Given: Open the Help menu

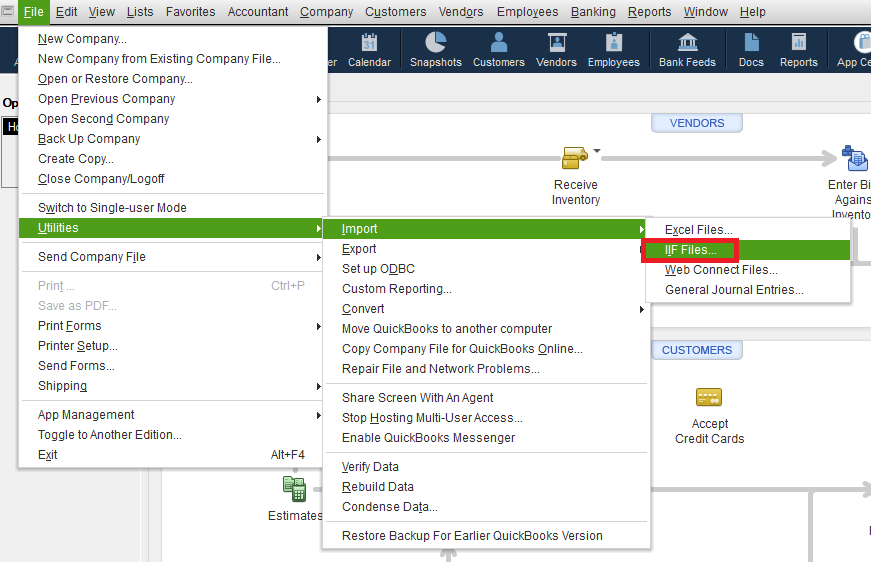Looking at the screenshot, I should pos(752,12).
